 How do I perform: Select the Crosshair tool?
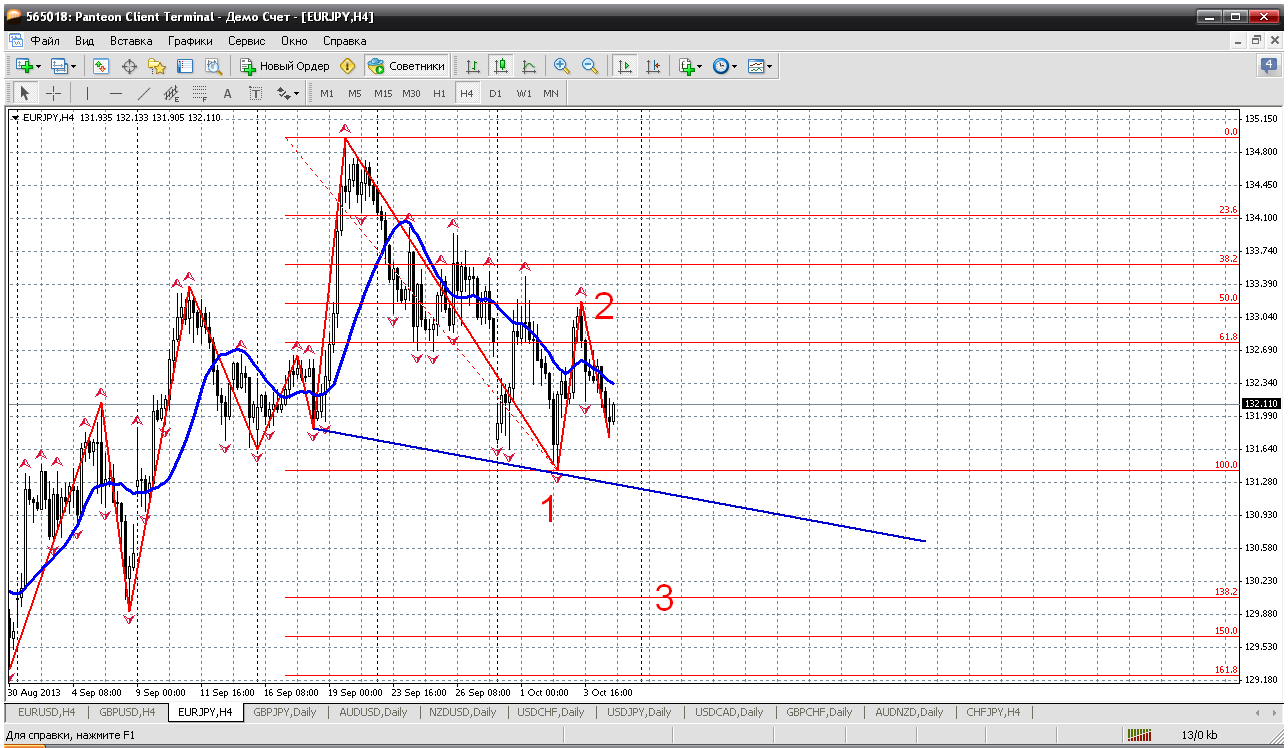(53, 93)
